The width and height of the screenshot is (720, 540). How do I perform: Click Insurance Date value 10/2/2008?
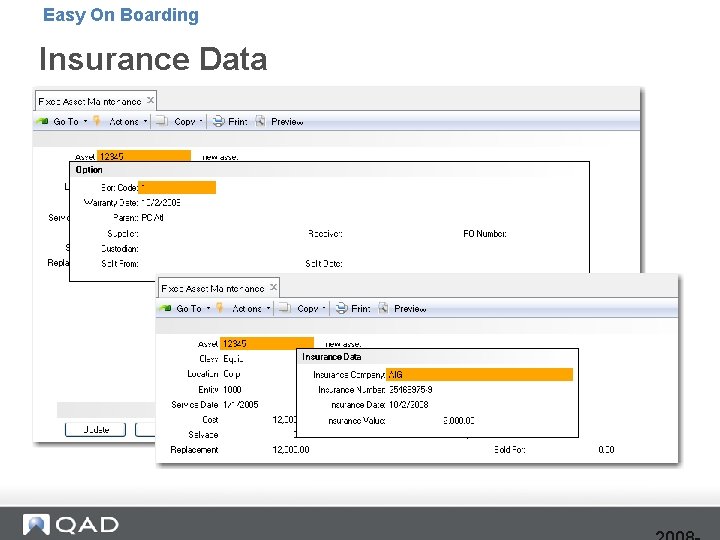[409, 405]
